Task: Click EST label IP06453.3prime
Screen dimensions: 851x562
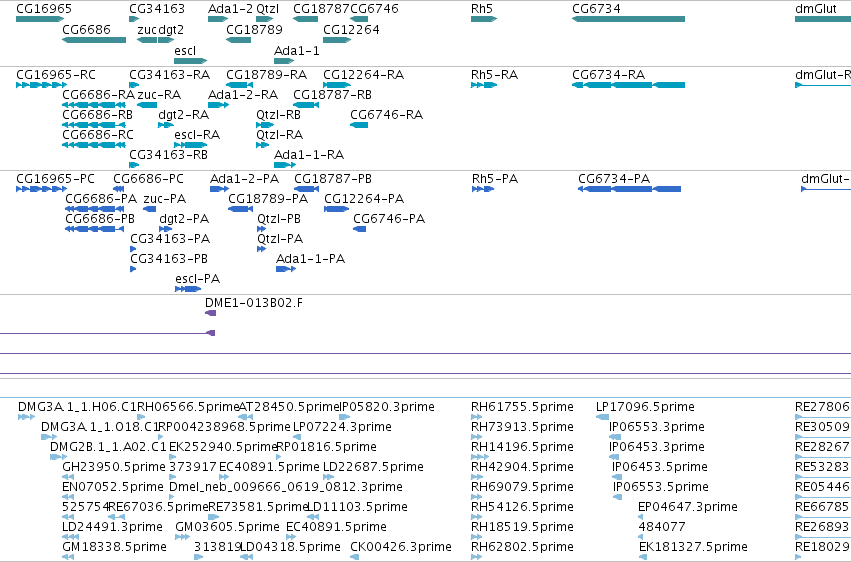Action: pyautogui.click(x=657, y=447)
